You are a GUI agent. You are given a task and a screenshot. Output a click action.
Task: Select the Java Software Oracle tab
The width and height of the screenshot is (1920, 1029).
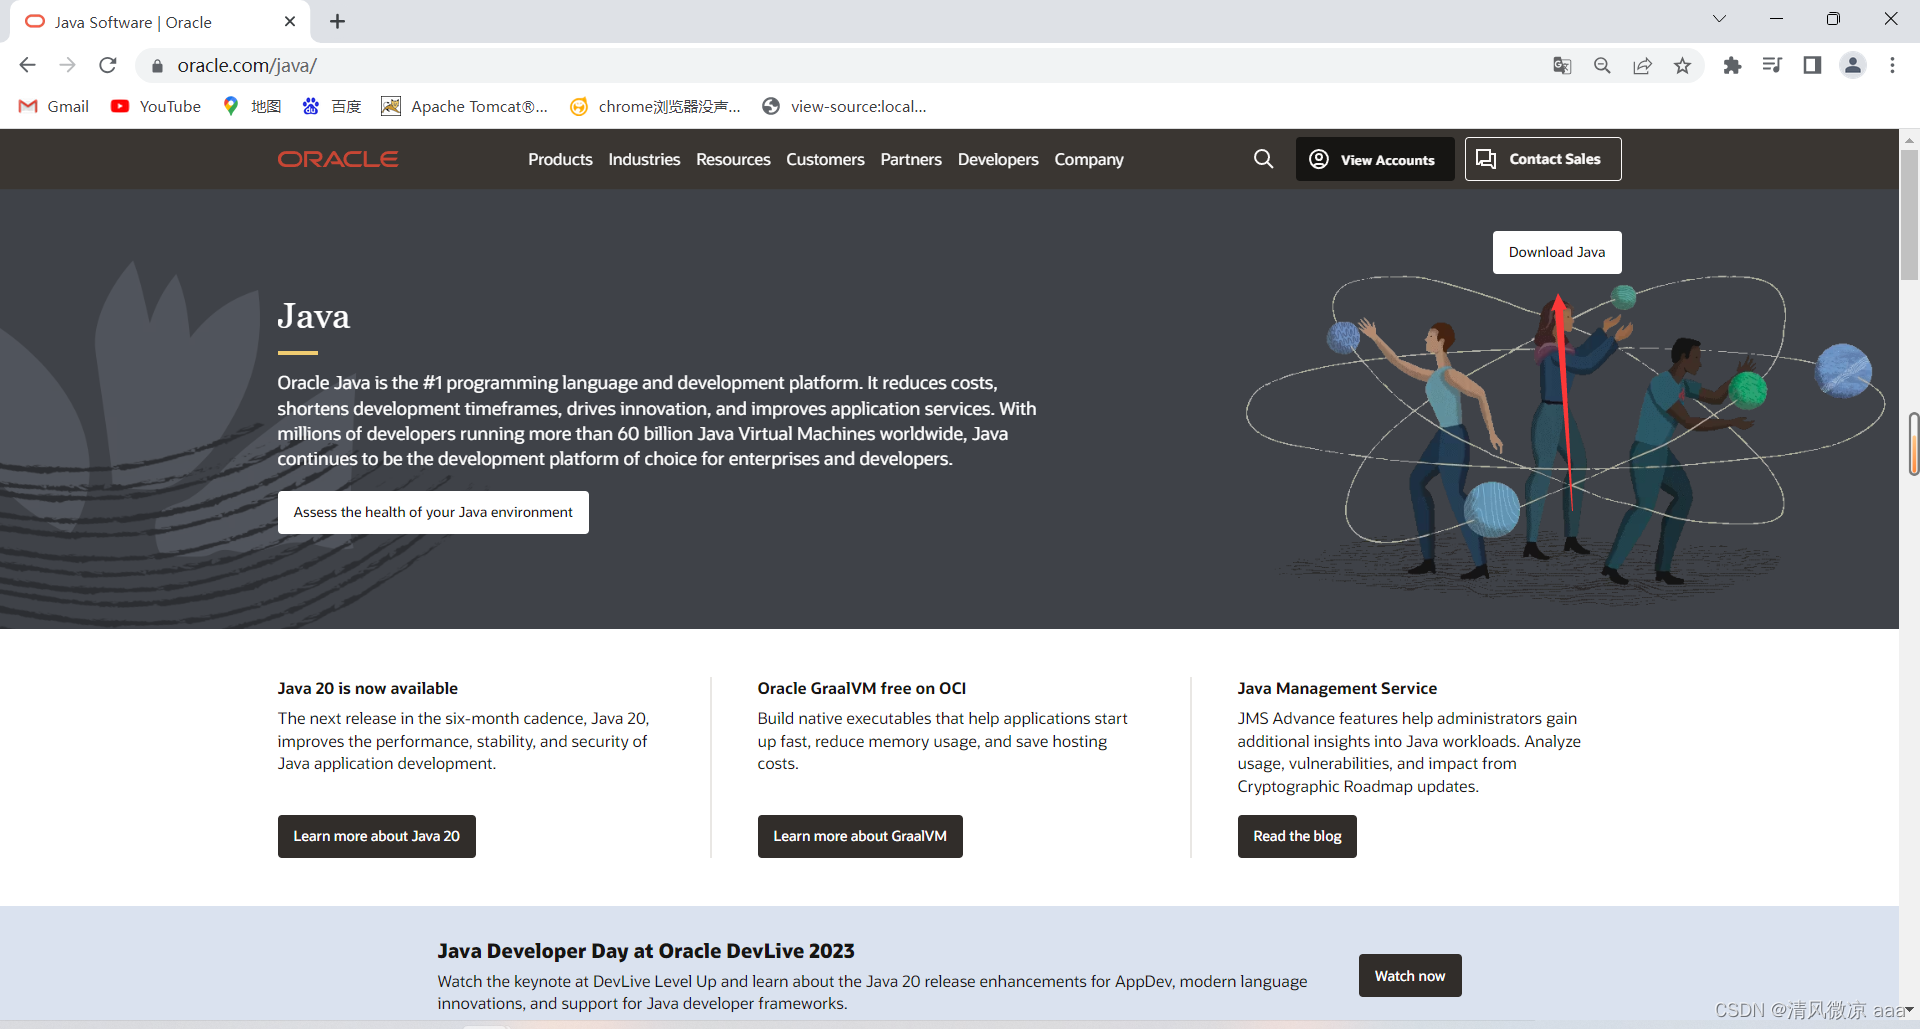(160, 21)
